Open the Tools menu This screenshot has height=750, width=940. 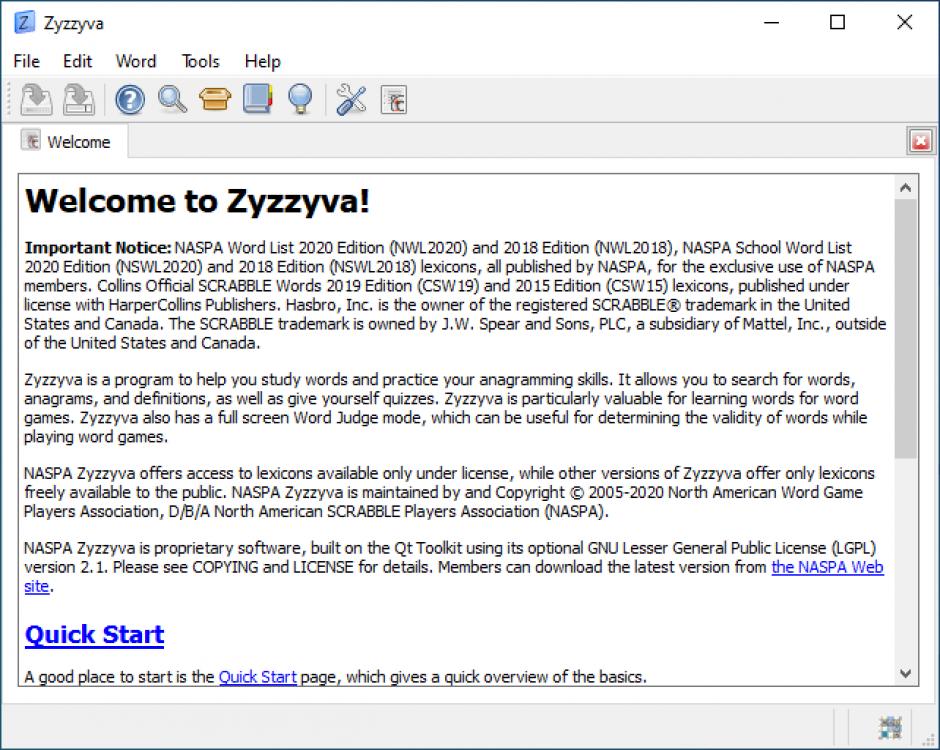point(201,61)
